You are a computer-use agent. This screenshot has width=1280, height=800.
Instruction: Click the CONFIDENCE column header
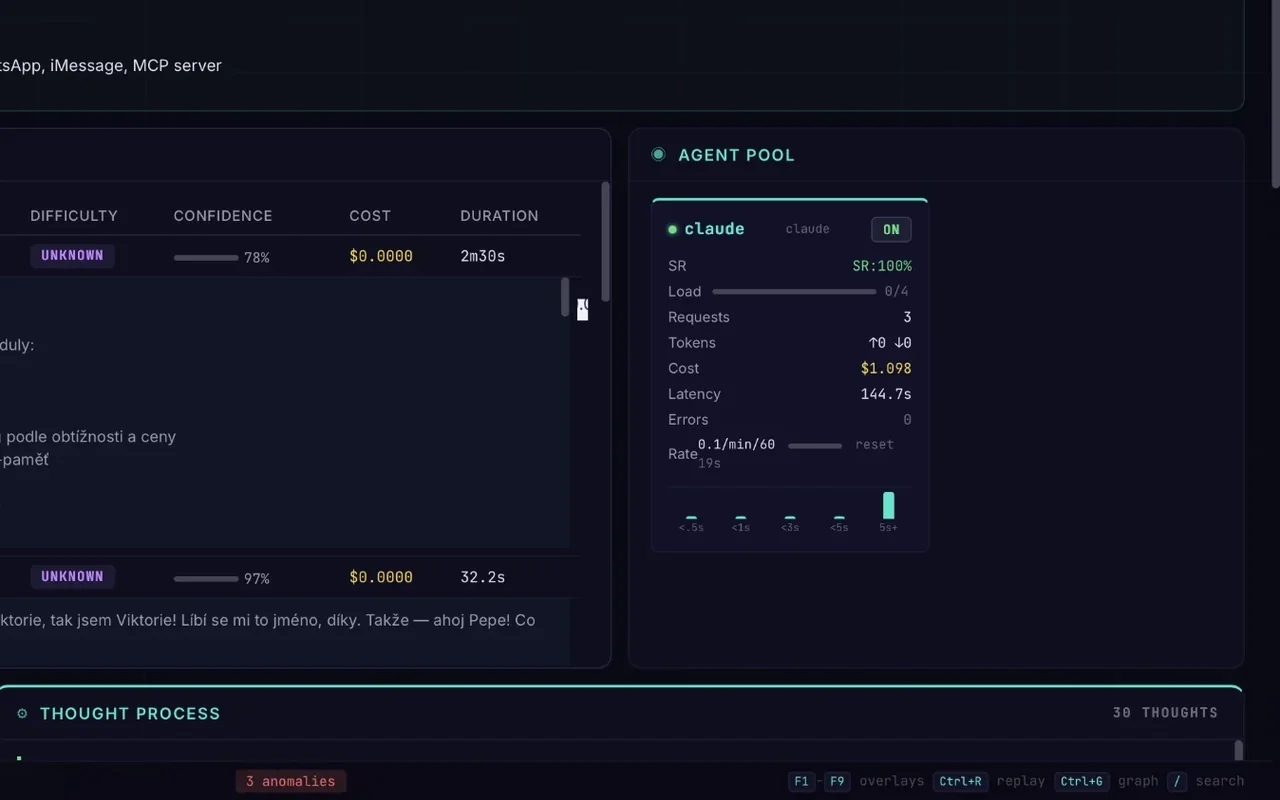coord(223,216)
